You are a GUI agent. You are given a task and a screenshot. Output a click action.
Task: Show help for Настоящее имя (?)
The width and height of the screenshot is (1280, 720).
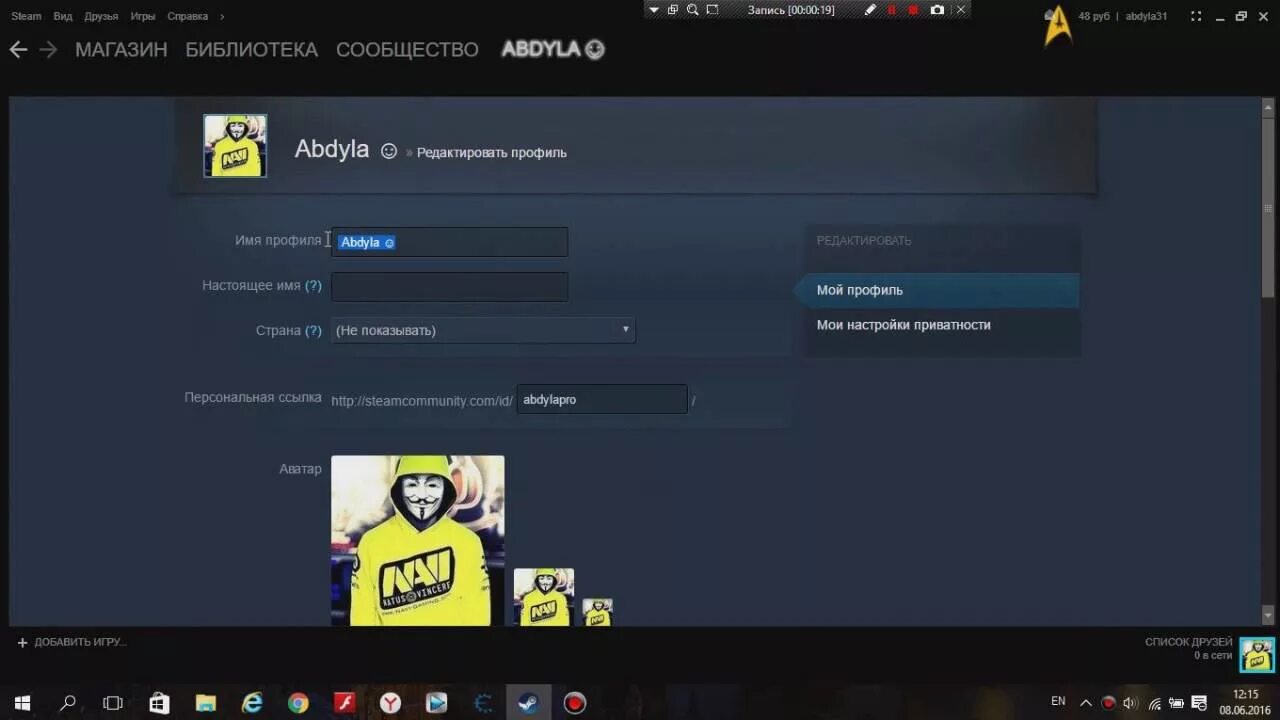tap(313, 286)
